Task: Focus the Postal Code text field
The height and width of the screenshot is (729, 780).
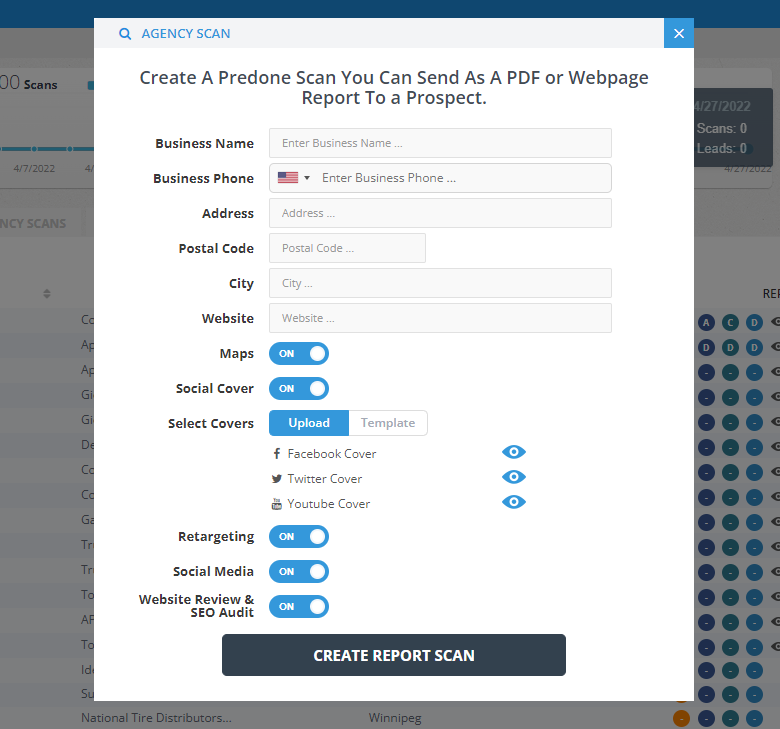Action: 347,248
